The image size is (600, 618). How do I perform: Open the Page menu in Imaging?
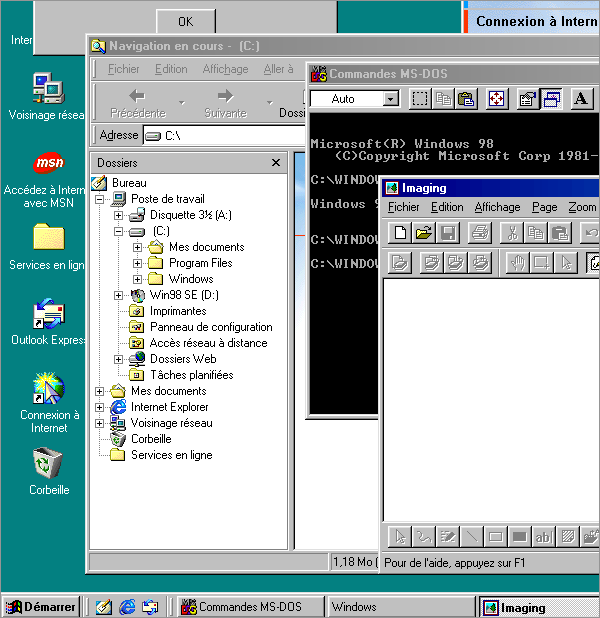[544, 207]
